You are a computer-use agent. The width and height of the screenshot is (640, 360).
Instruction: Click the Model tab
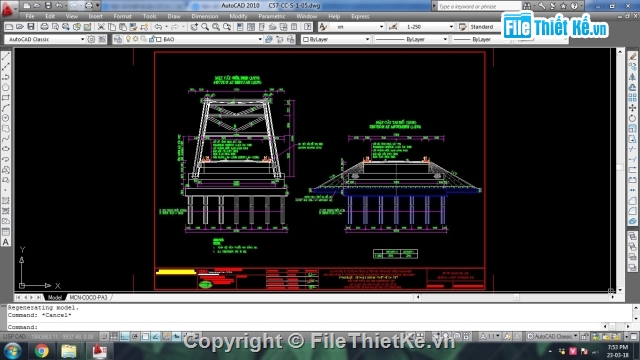(54, 297)
